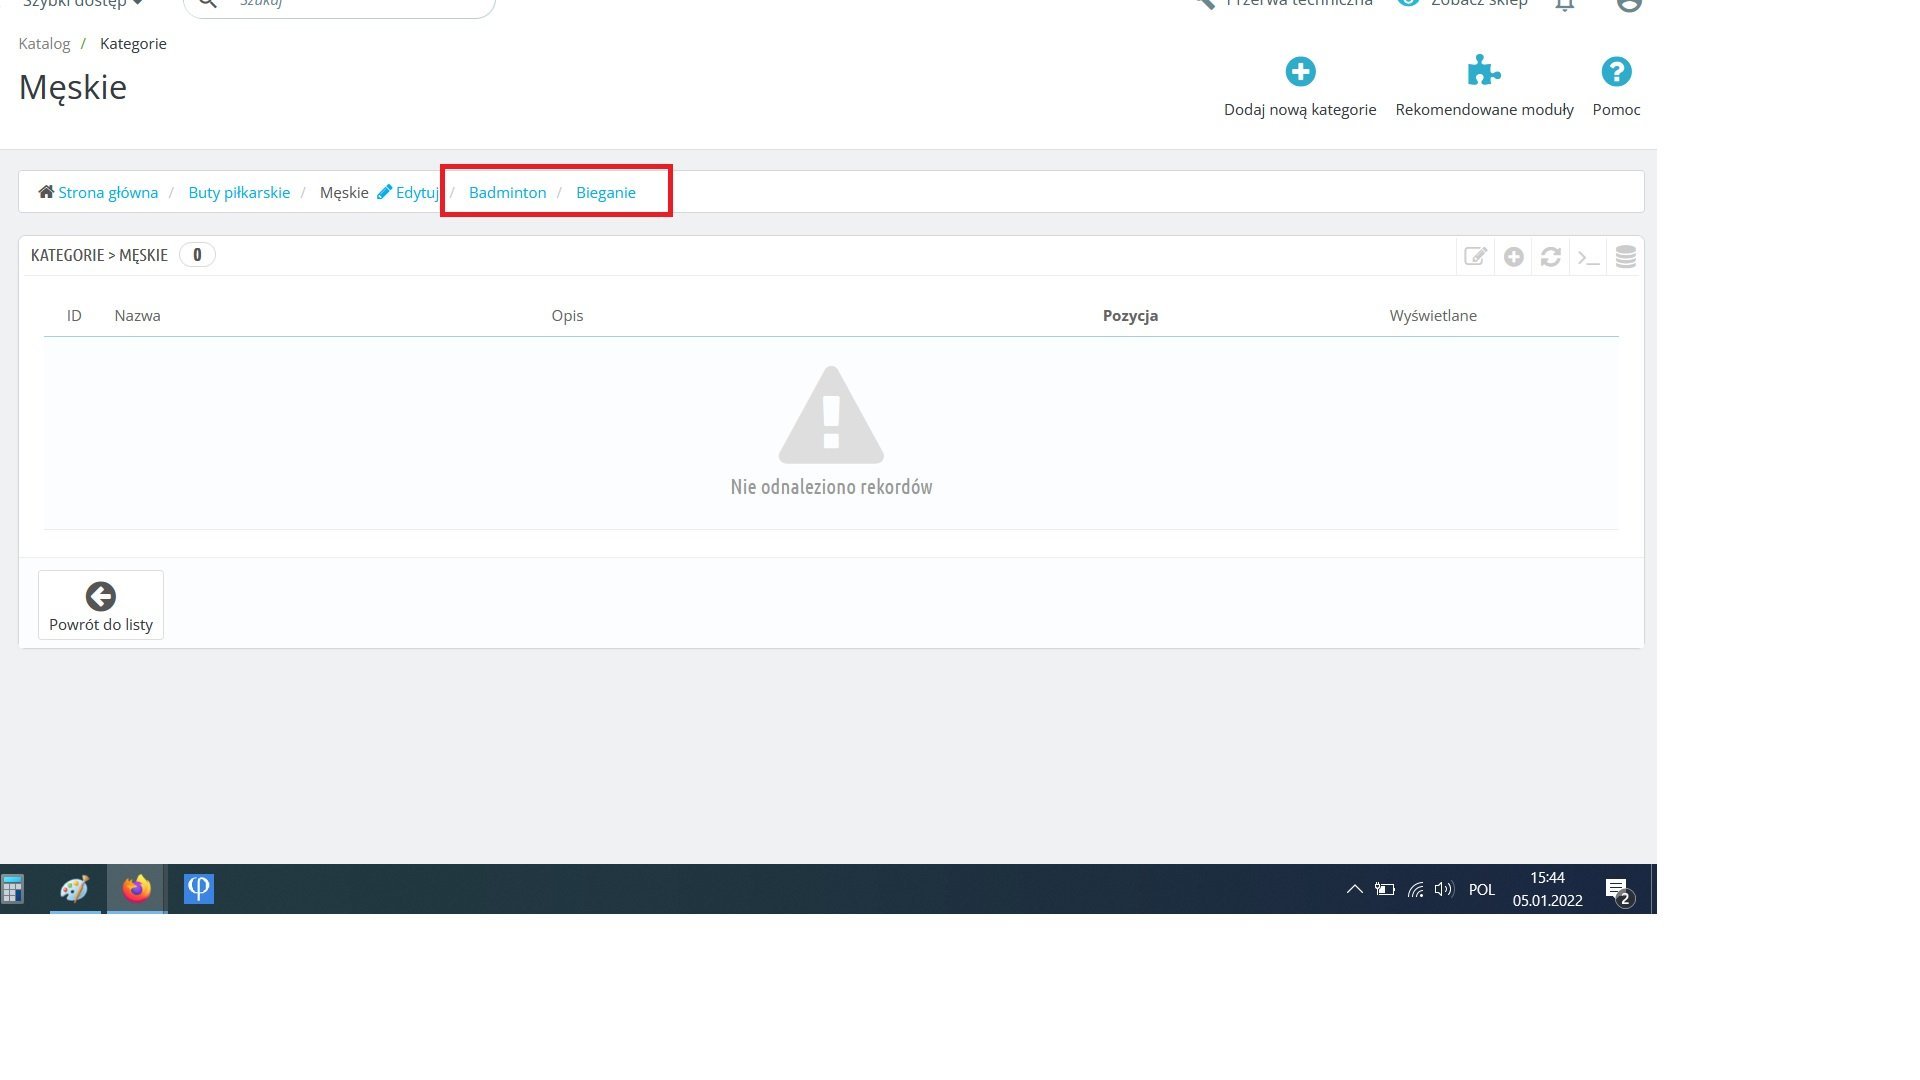Open the Badminton category link
Image resolution: width=1920 pixels, height=1080 pixels.
pos(507,193)
